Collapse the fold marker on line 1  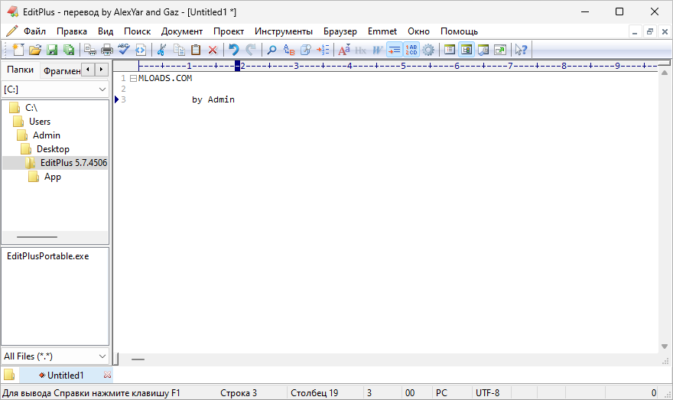[x=133, y=79]
